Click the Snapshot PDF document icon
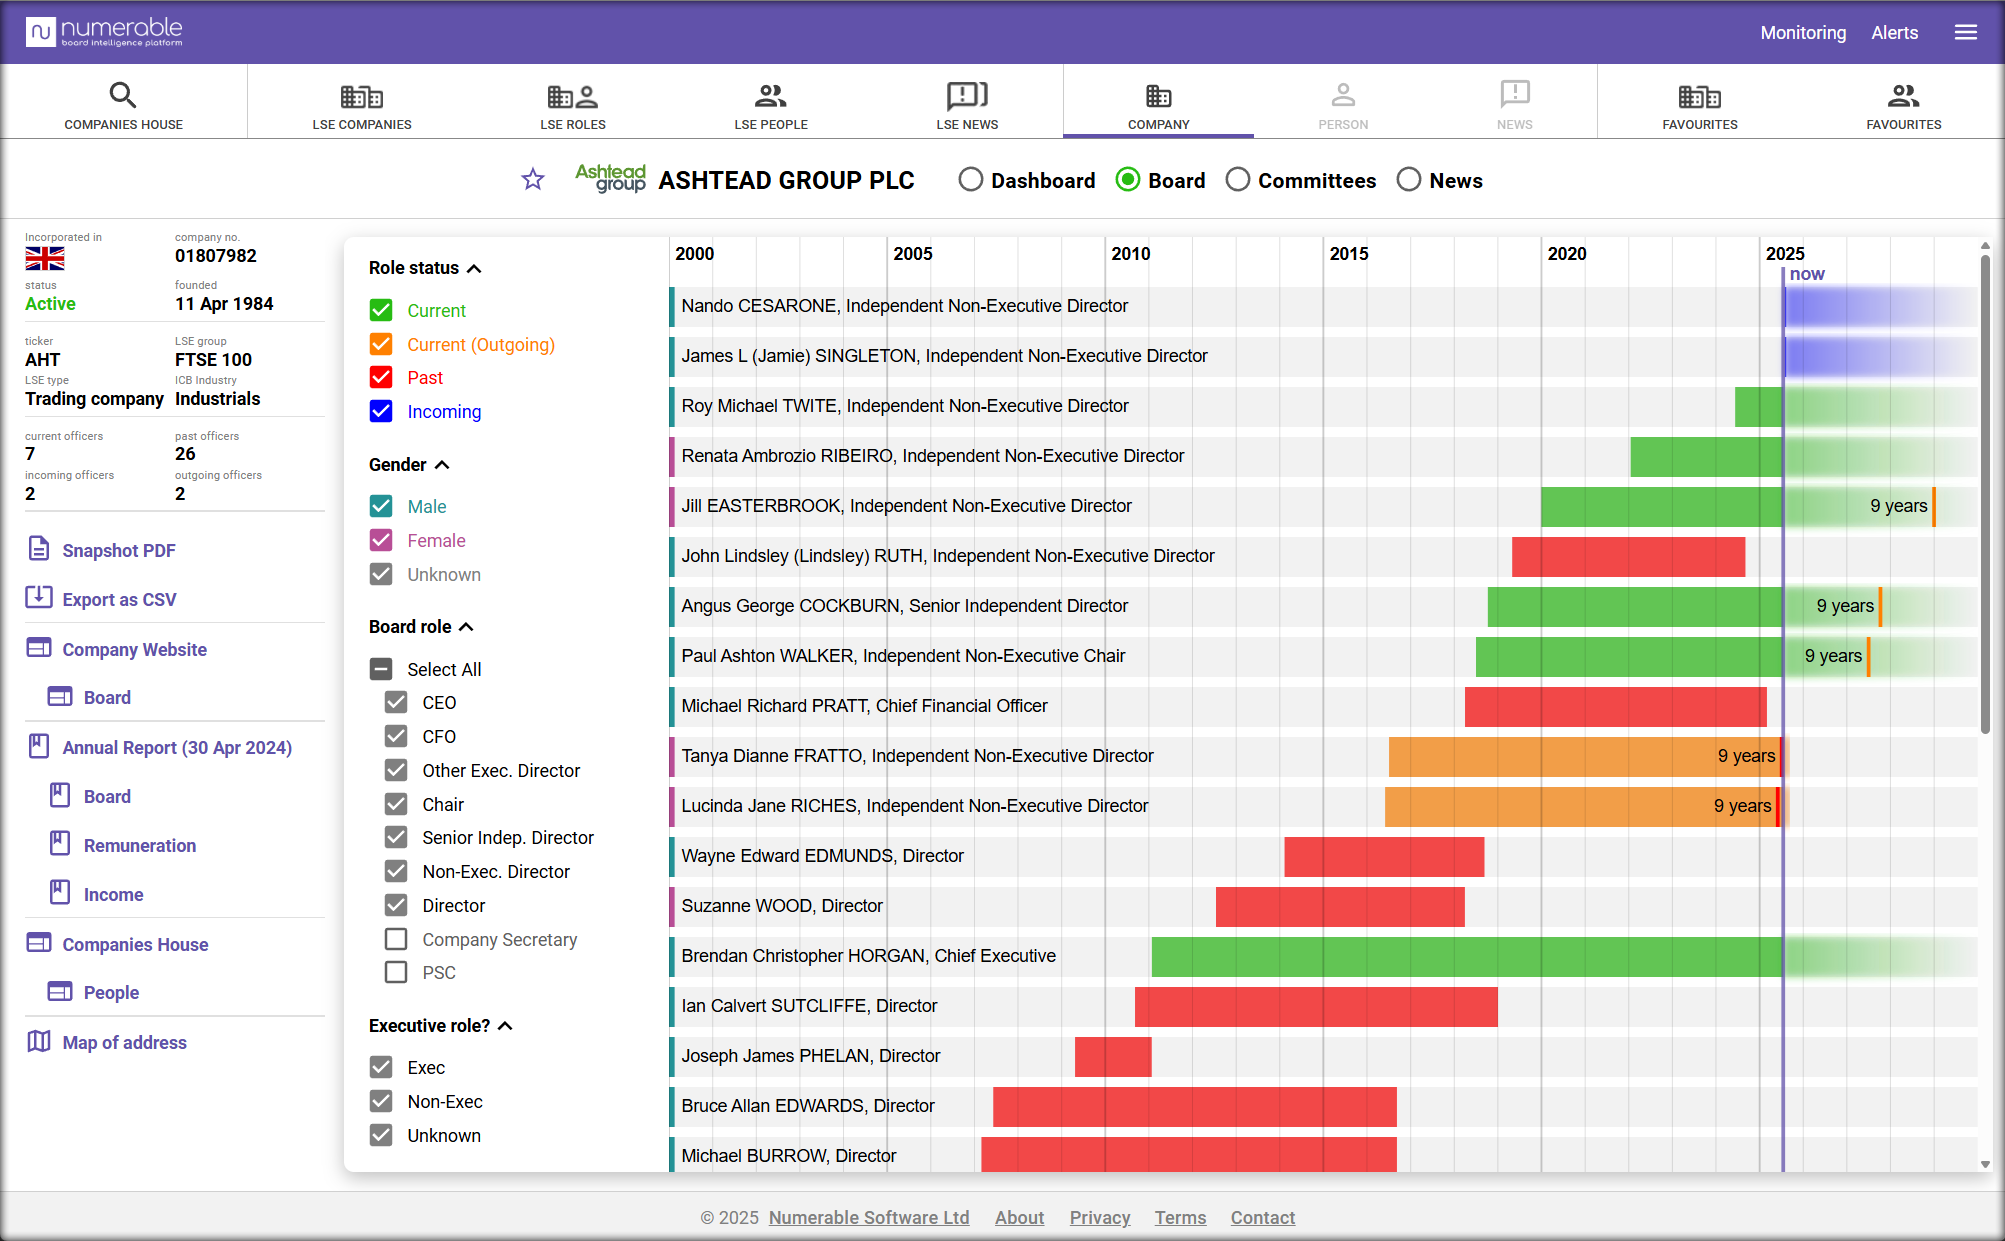 pos(39,549)
